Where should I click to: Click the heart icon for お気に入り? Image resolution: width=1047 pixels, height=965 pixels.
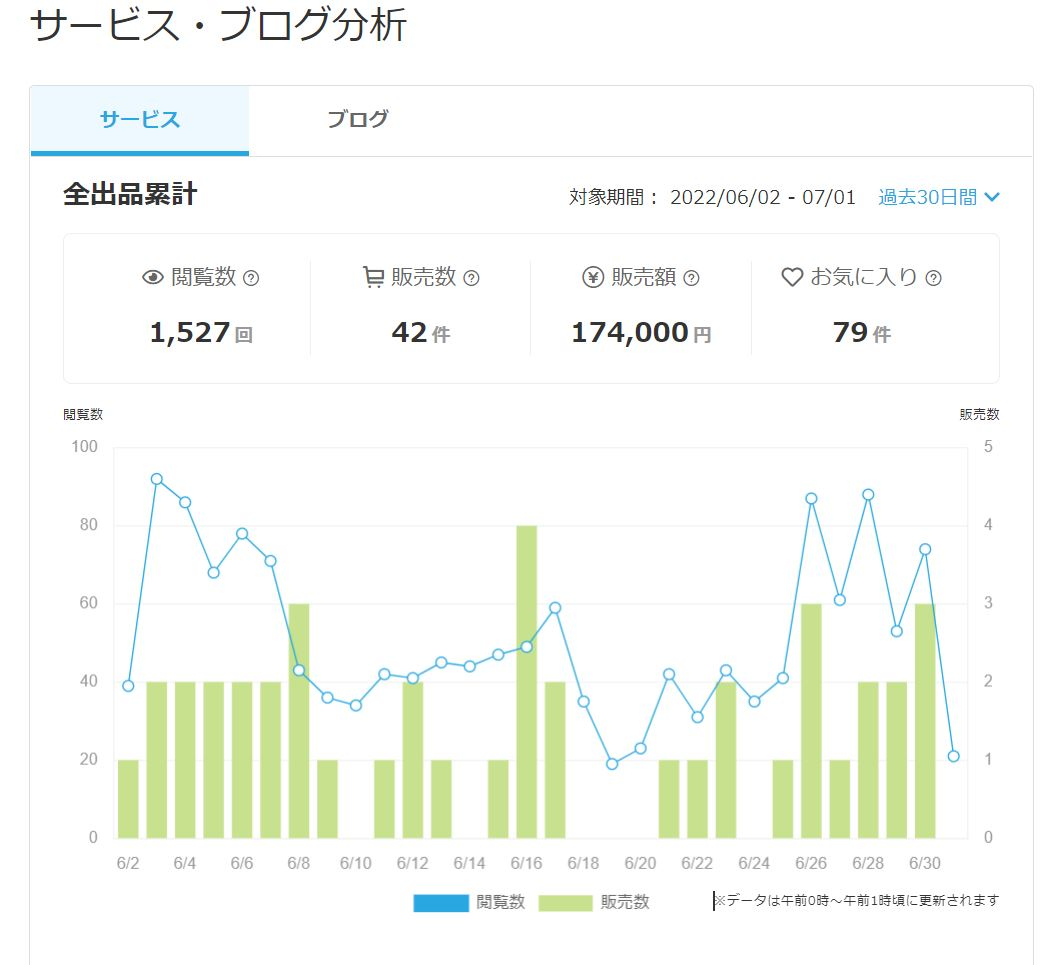click(x=792, y=277)
